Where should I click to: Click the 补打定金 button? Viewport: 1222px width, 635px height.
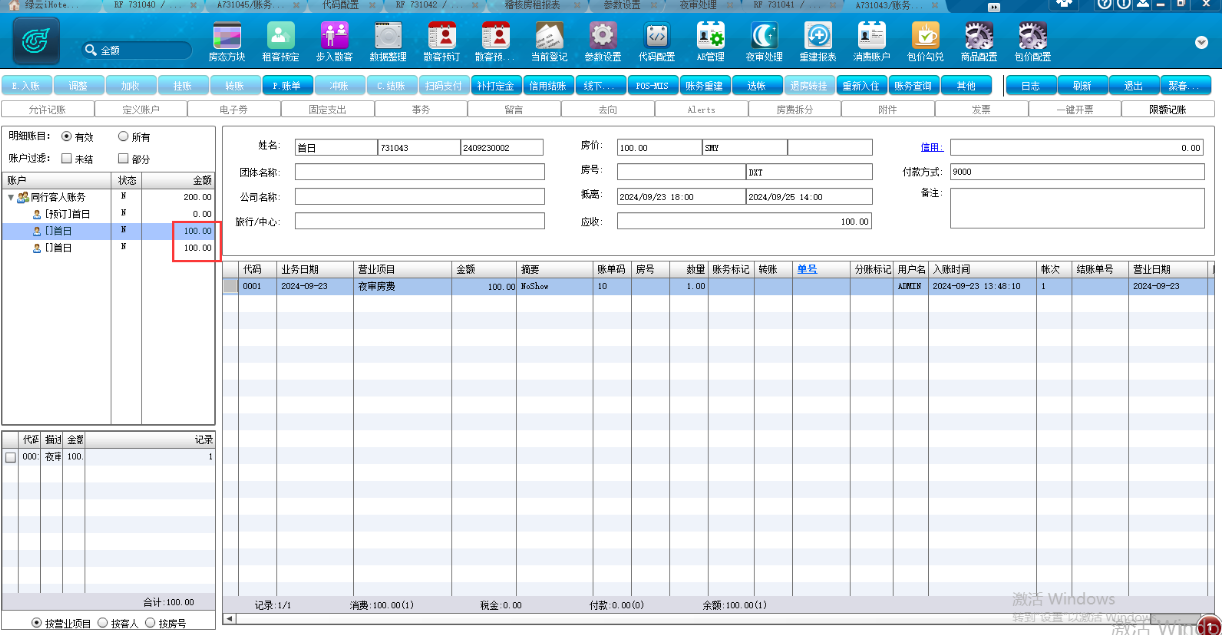click(497, 86)
